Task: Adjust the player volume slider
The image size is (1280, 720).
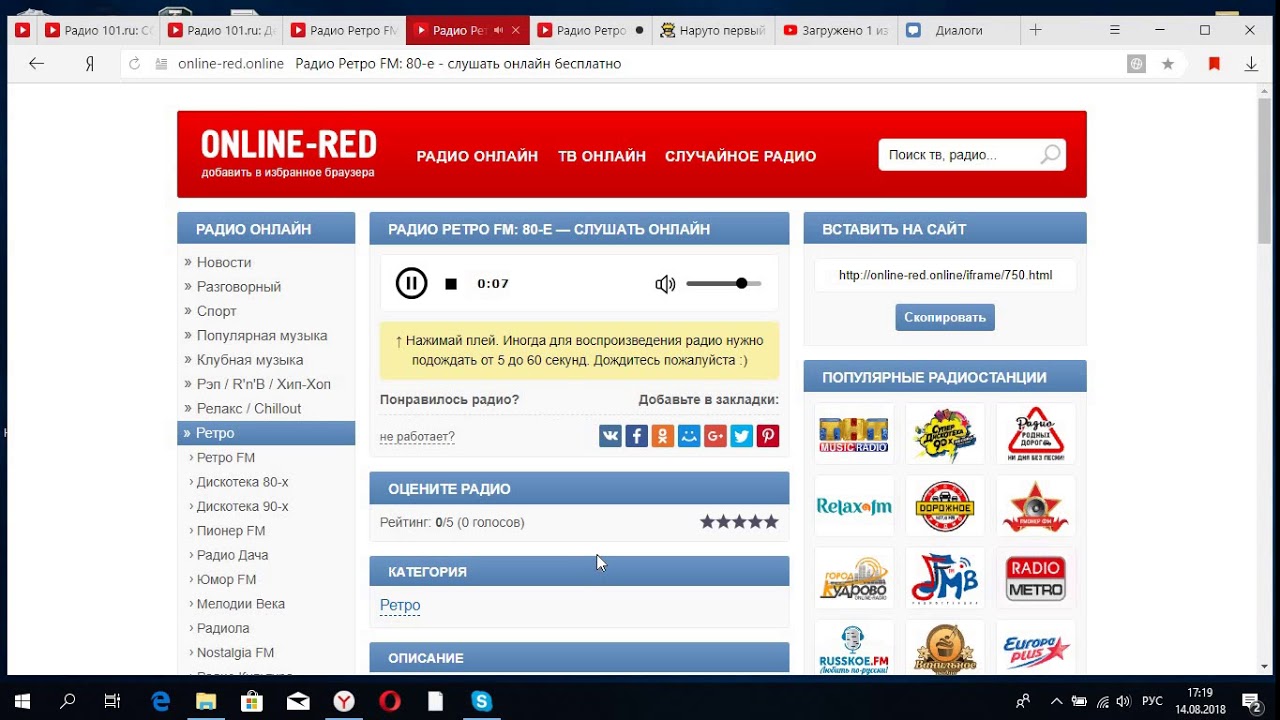Action: 724,284
